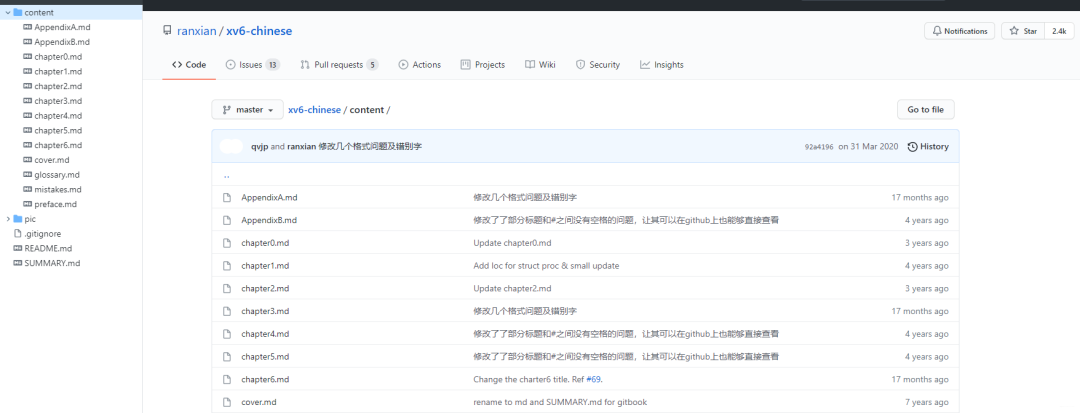Click the Go to file button
The image size is (1080, 413).
(926, 110)
